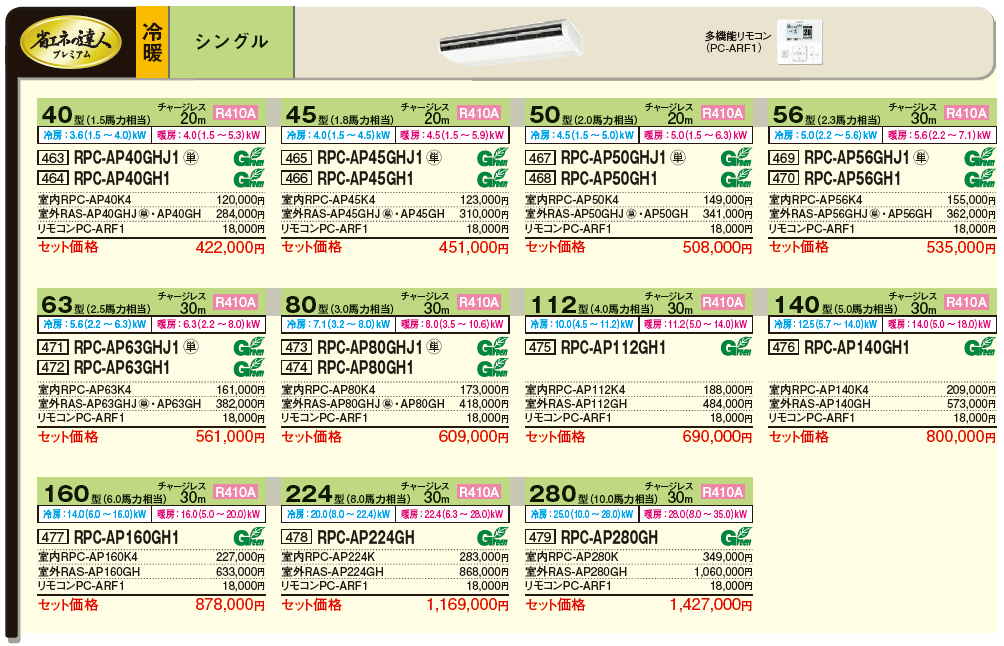
Task: Click the Green logo beside RPC-AP160GH1
Action: (249, 537)
